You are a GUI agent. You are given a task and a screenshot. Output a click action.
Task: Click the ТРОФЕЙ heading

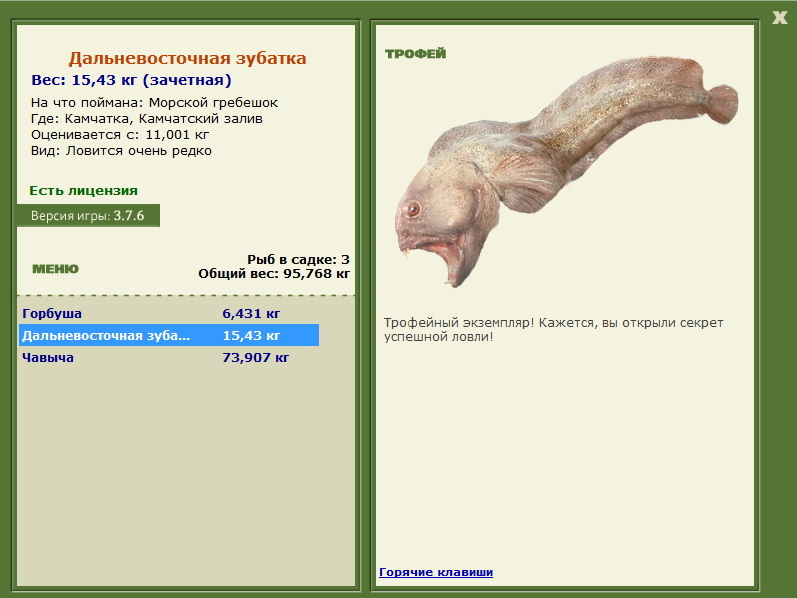(x=415, y=53)
